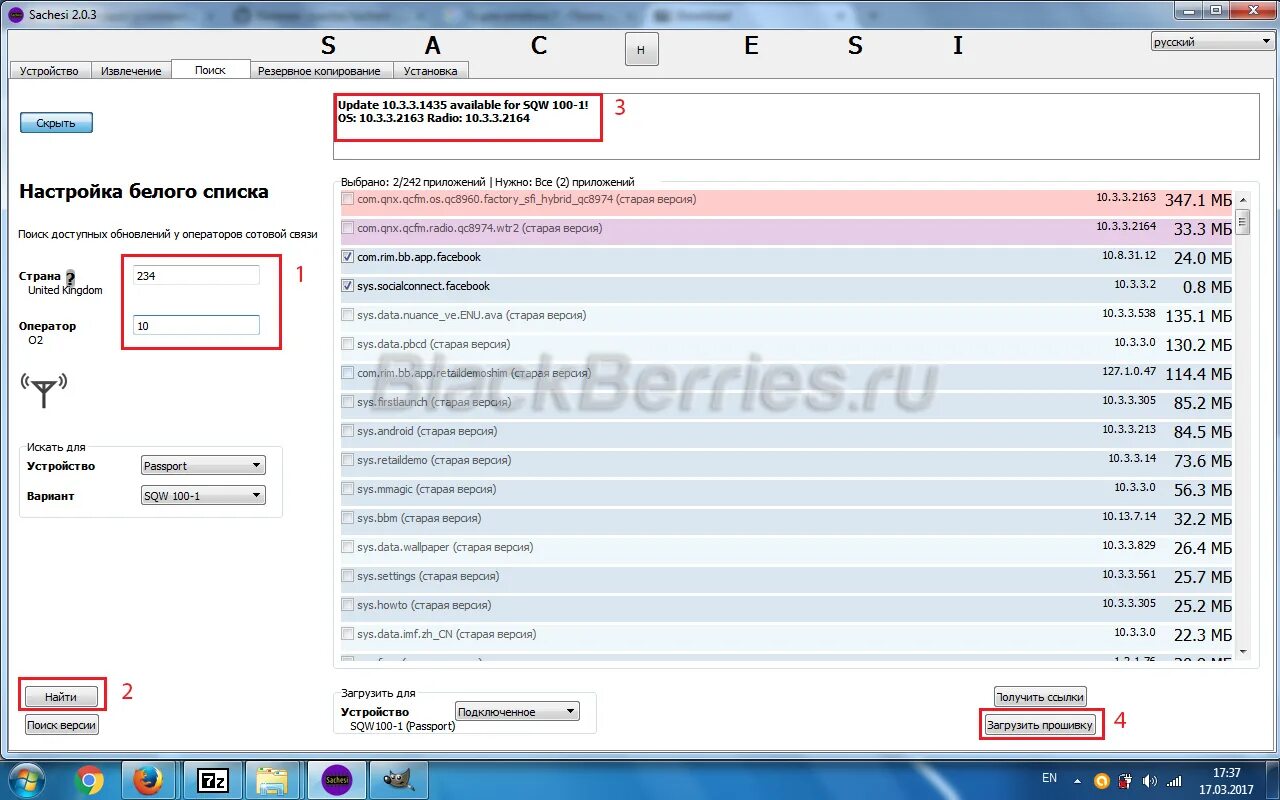The width and height of the screenshot is (1280, 800).
Task: Toggle checkbox for sys.bbm
Action: tap(347, 518)
